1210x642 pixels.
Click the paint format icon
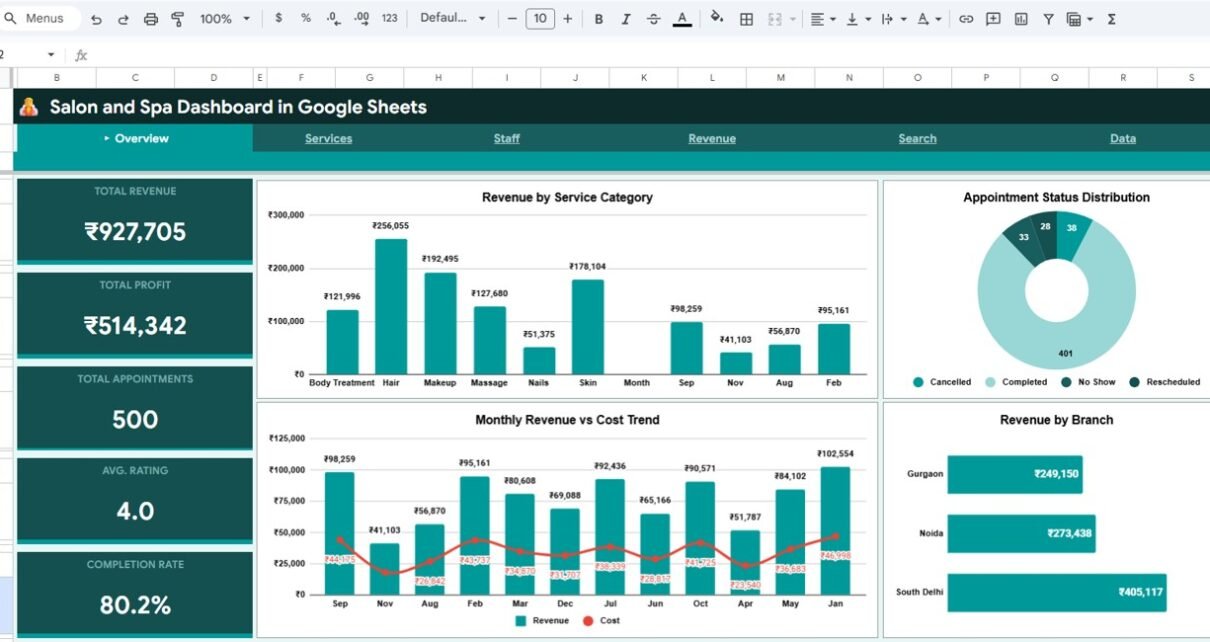[x=178, y=19]
